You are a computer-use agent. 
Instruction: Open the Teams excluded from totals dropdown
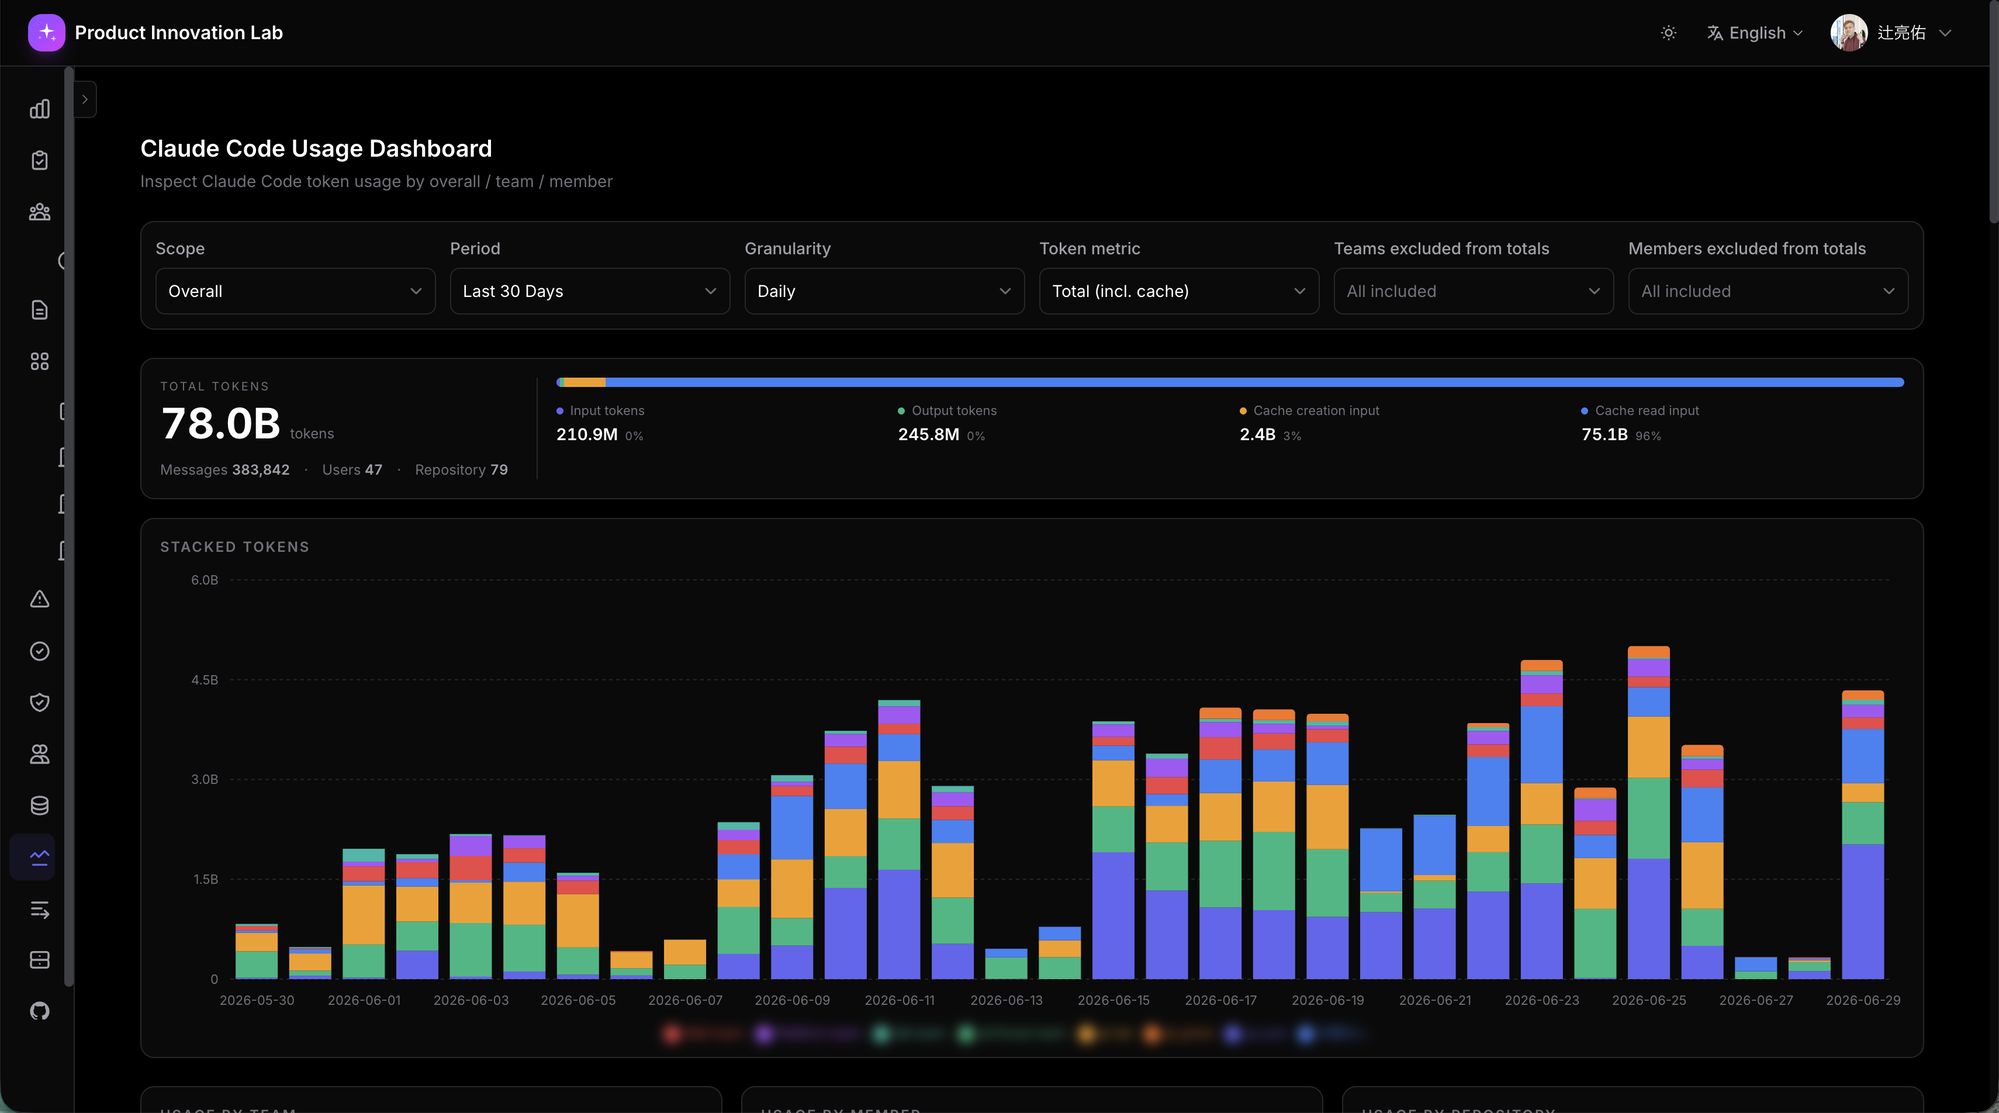pyautogui.click(x=1473, y=291)
